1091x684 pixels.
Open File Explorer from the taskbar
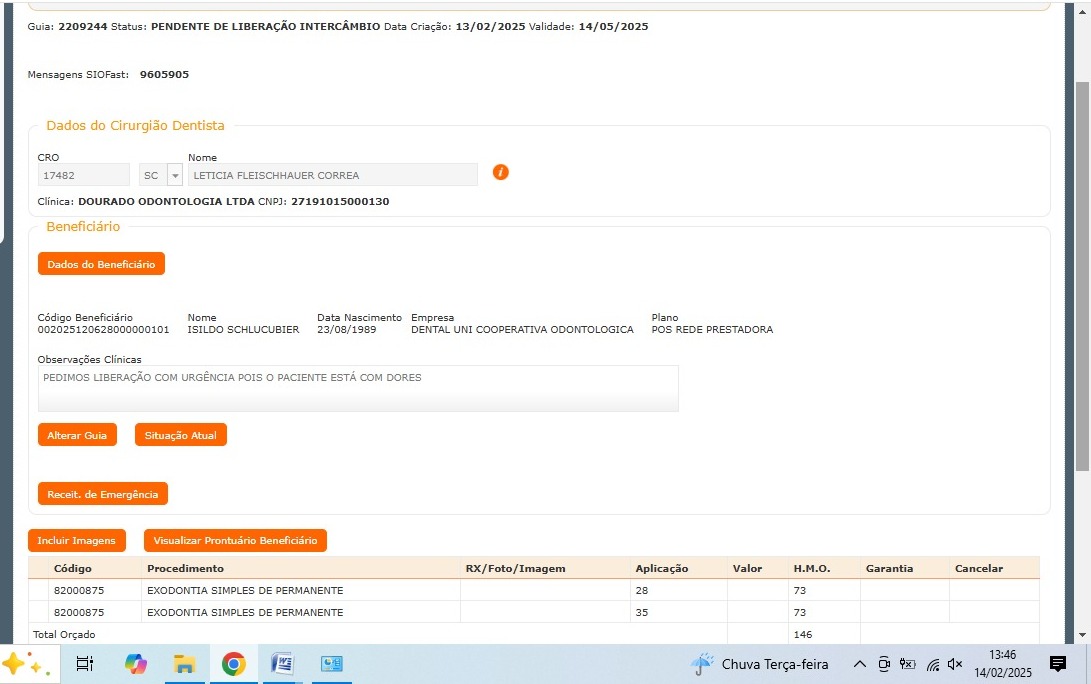[x=184, y=664]
